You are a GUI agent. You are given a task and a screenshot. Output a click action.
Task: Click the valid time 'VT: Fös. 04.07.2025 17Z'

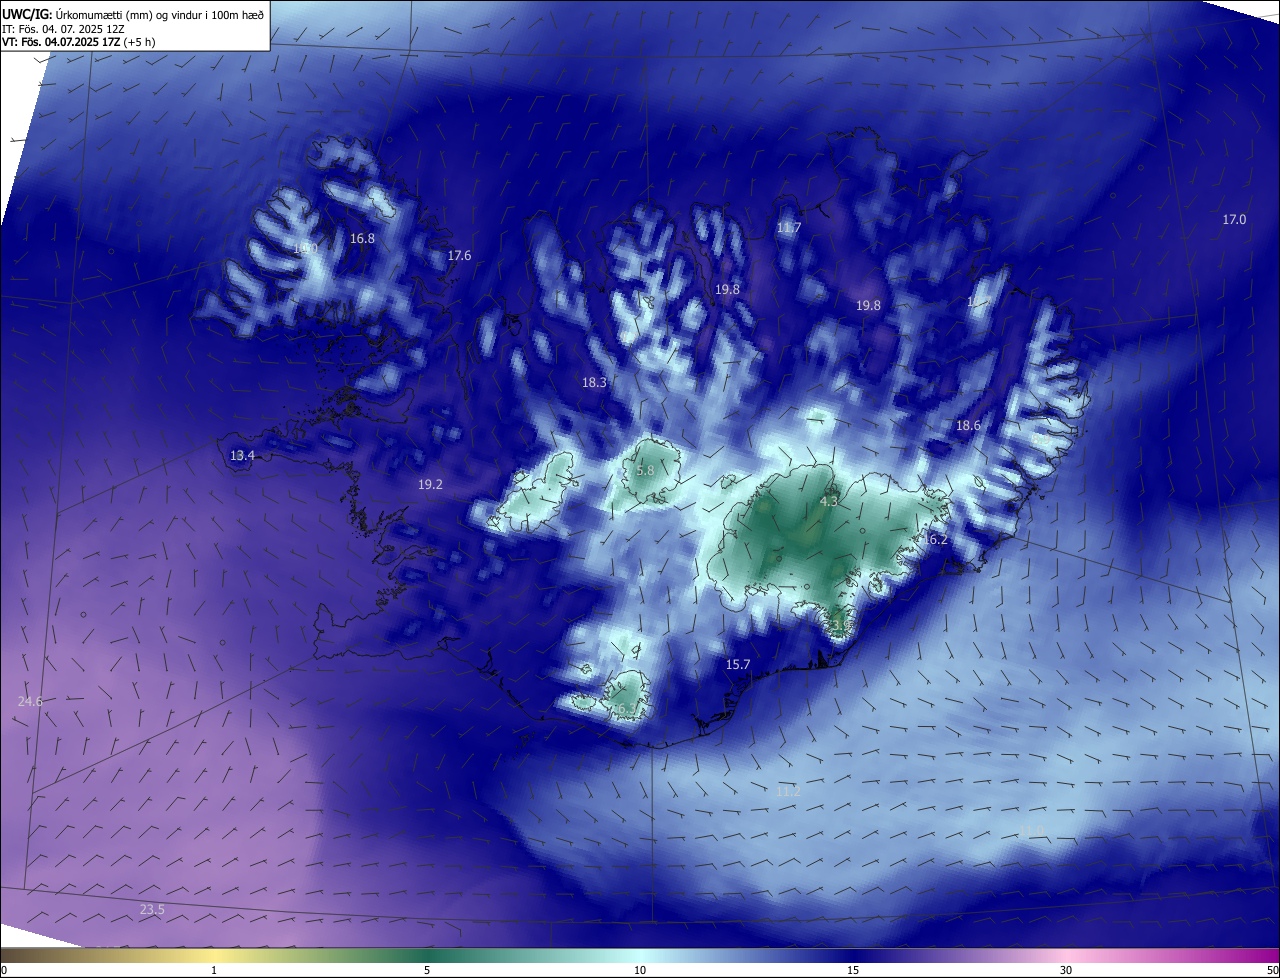click(60, 42)
